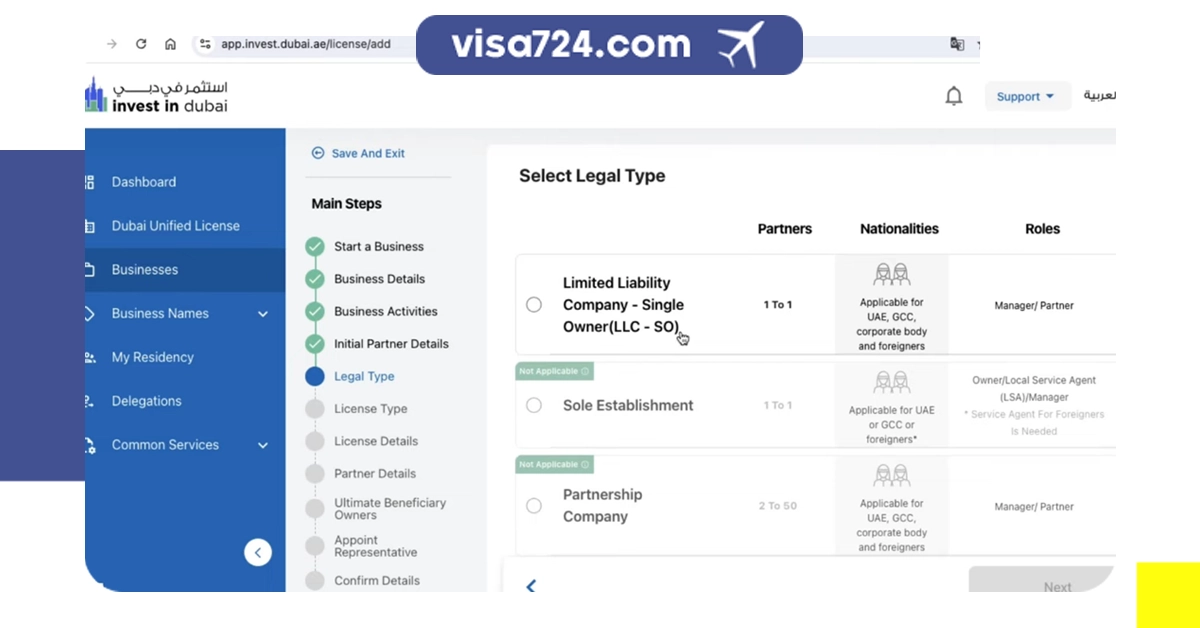Viewport: 1200px width, 628px height.
Task: Click the Next button
Action: [1040, 585]
